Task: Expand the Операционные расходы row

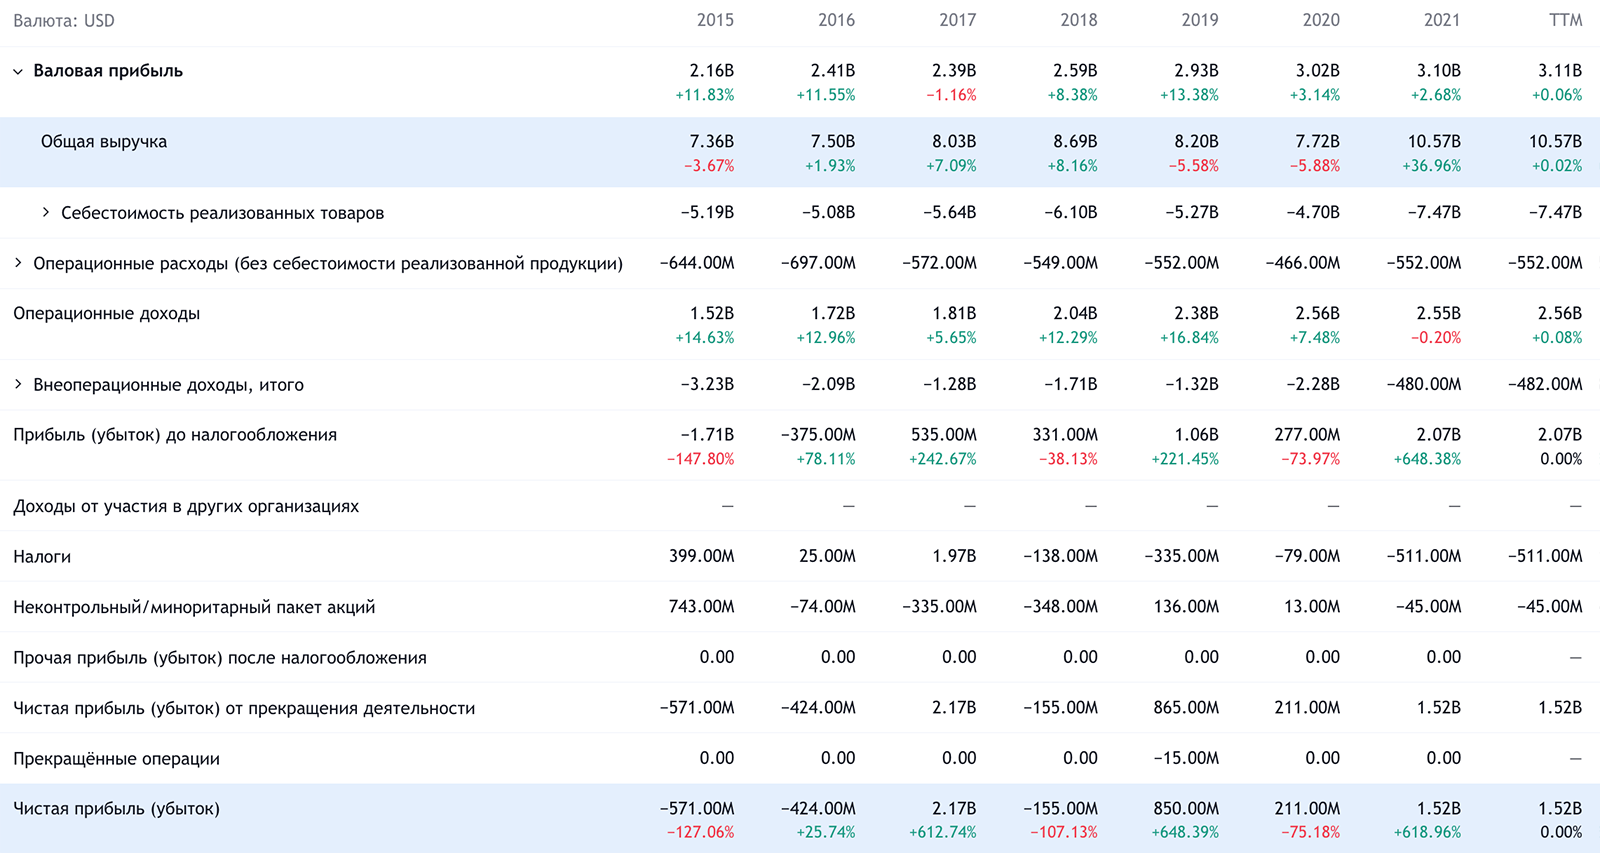Action: (x=17, y=263)
